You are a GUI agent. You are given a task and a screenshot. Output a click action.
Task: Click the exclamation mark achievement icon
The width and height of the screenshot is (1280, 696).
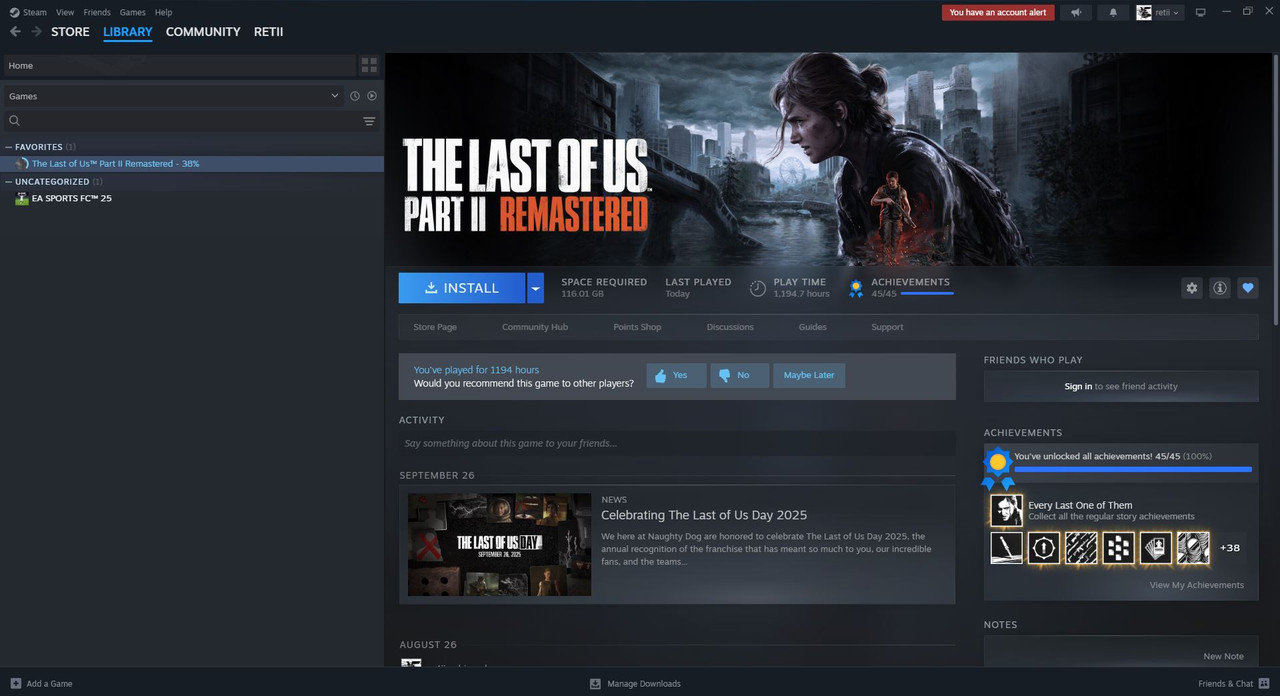coord(1044,547)
